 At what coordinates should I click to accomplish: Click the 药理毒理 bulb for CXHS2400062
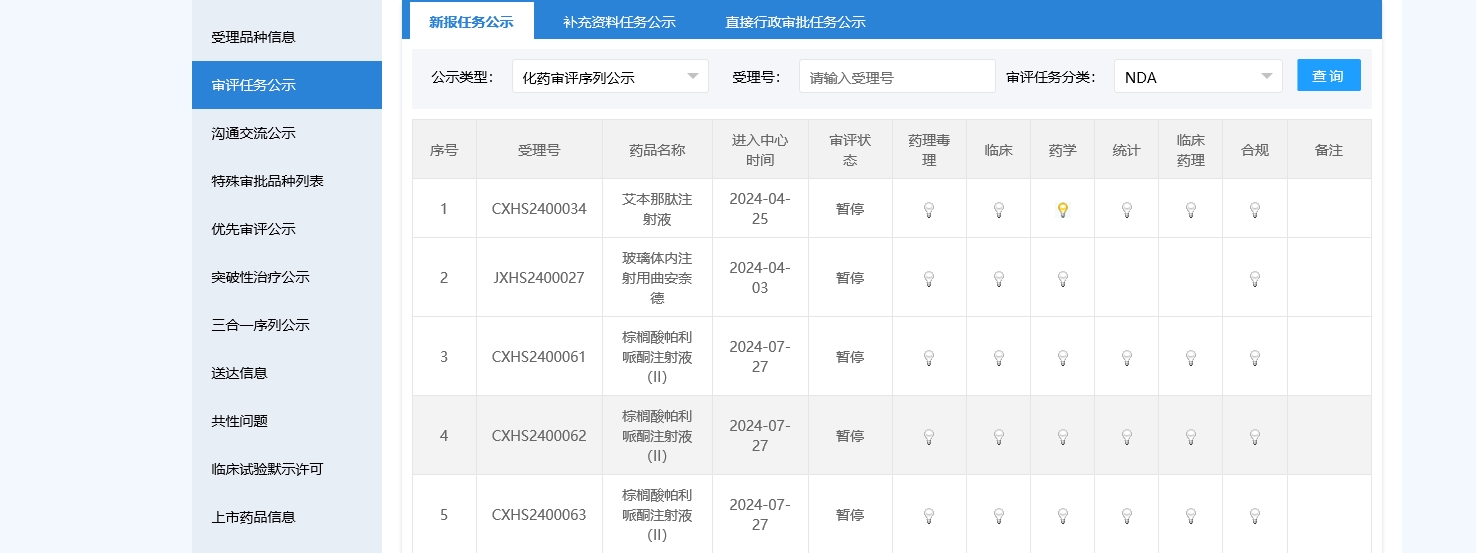(929, 437)
